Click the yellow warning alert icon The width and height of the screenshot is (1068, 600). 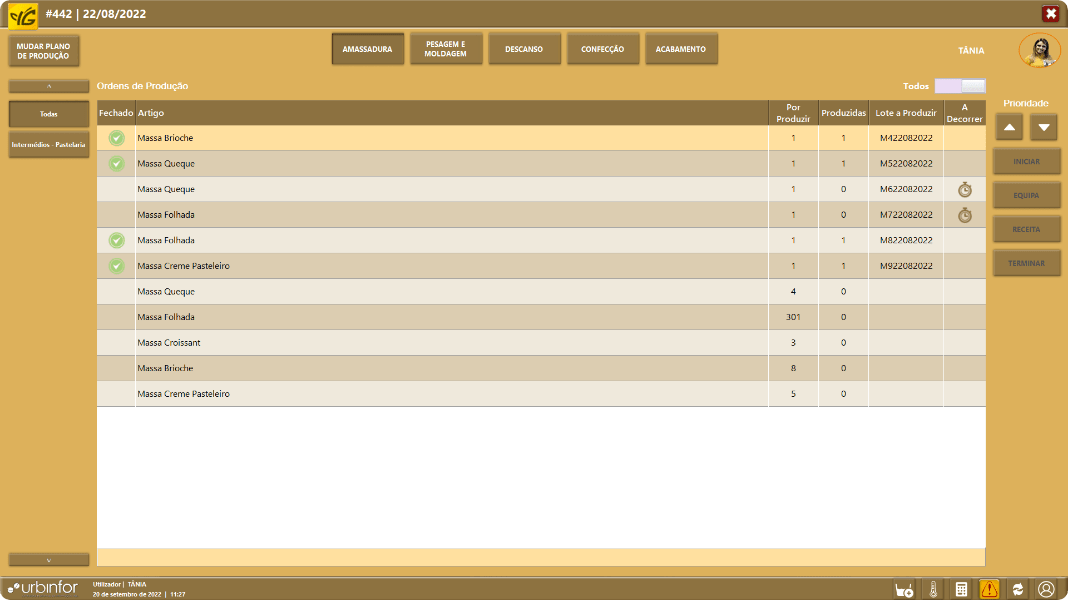(x=989, y=589)
